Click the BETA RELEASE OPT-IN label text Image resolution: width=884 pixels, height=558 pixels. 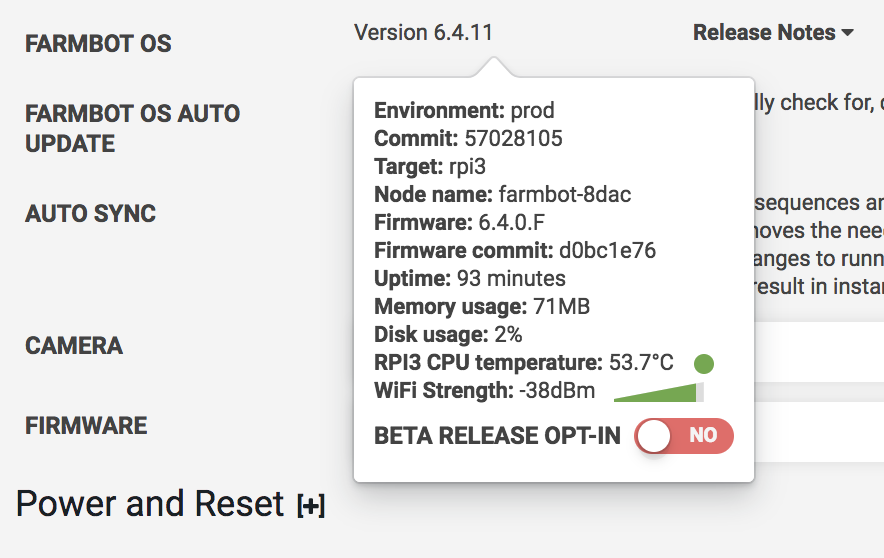[x=497, y=436]
